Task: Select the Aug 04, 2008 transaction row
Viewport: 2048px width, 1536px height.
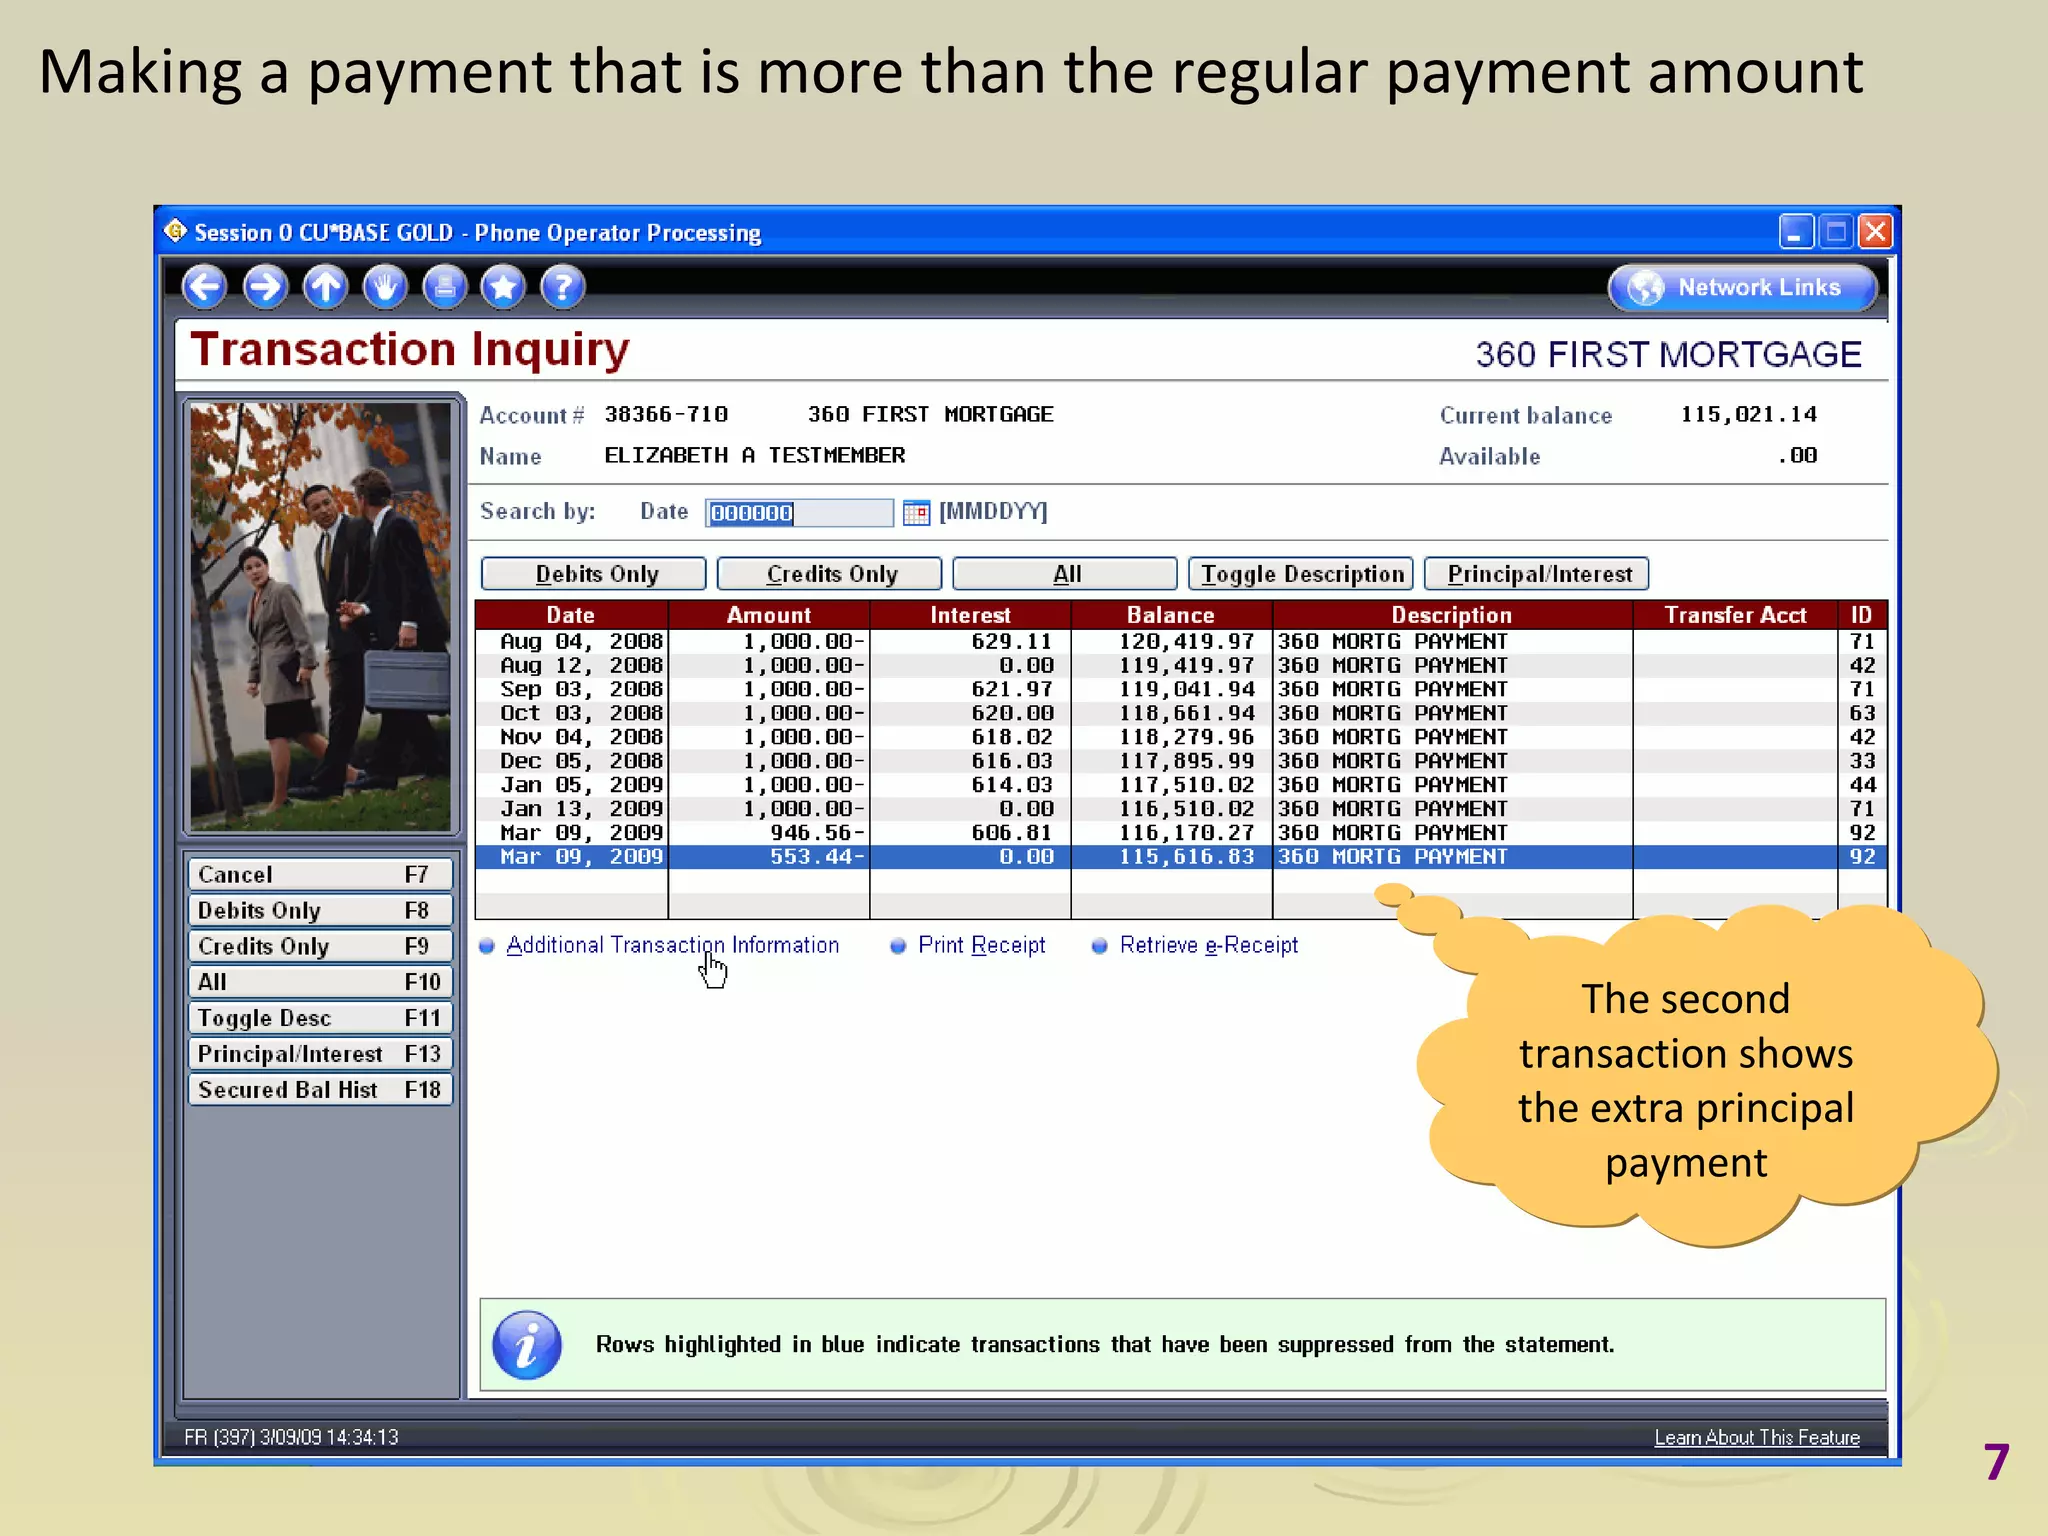Action: point(1180,642)
